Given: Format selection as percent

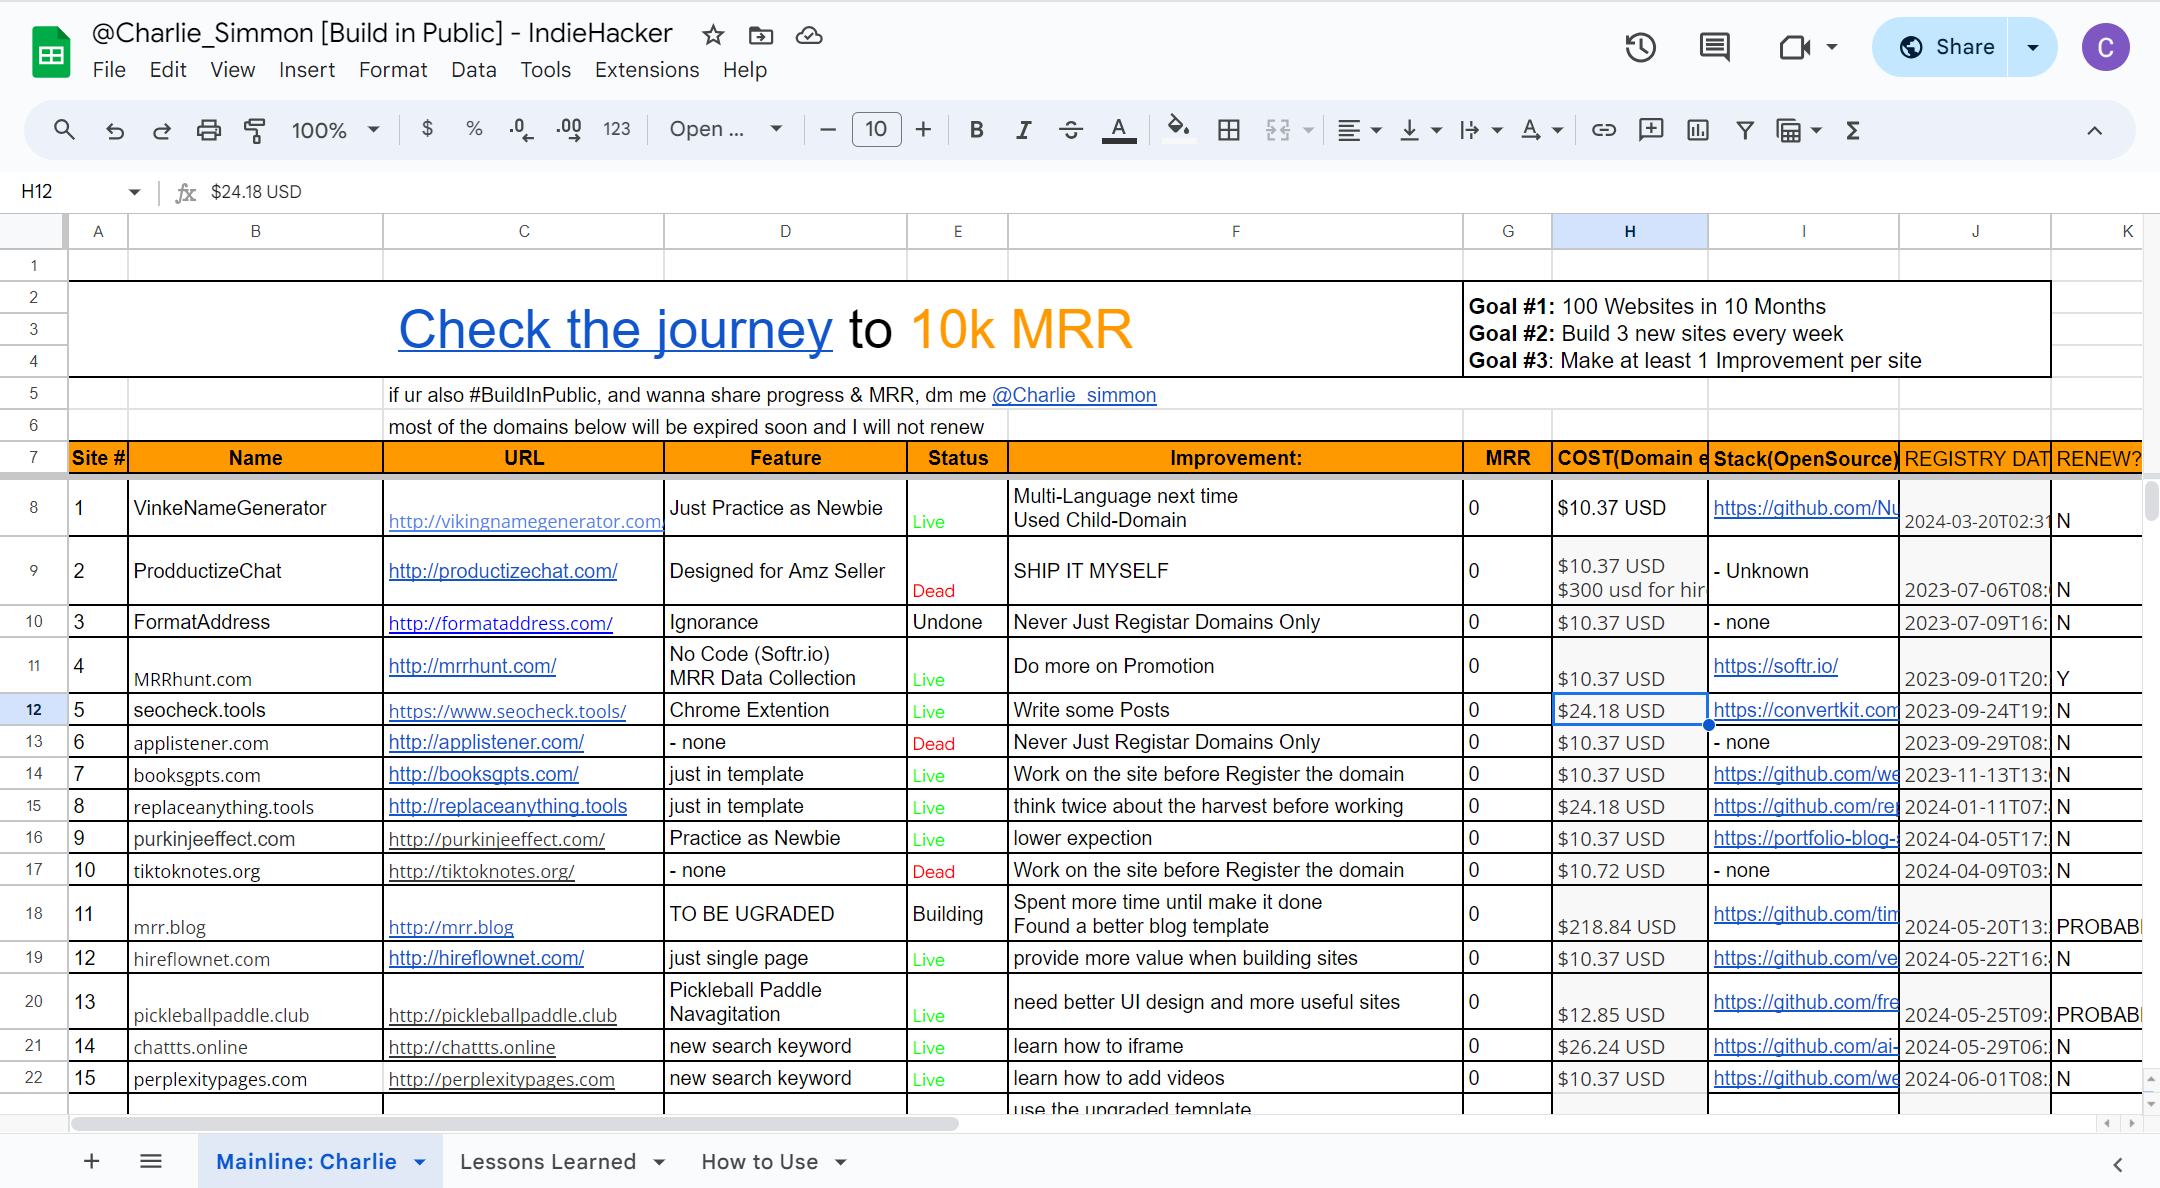Looking at the screenshot, I should [474, 129].
